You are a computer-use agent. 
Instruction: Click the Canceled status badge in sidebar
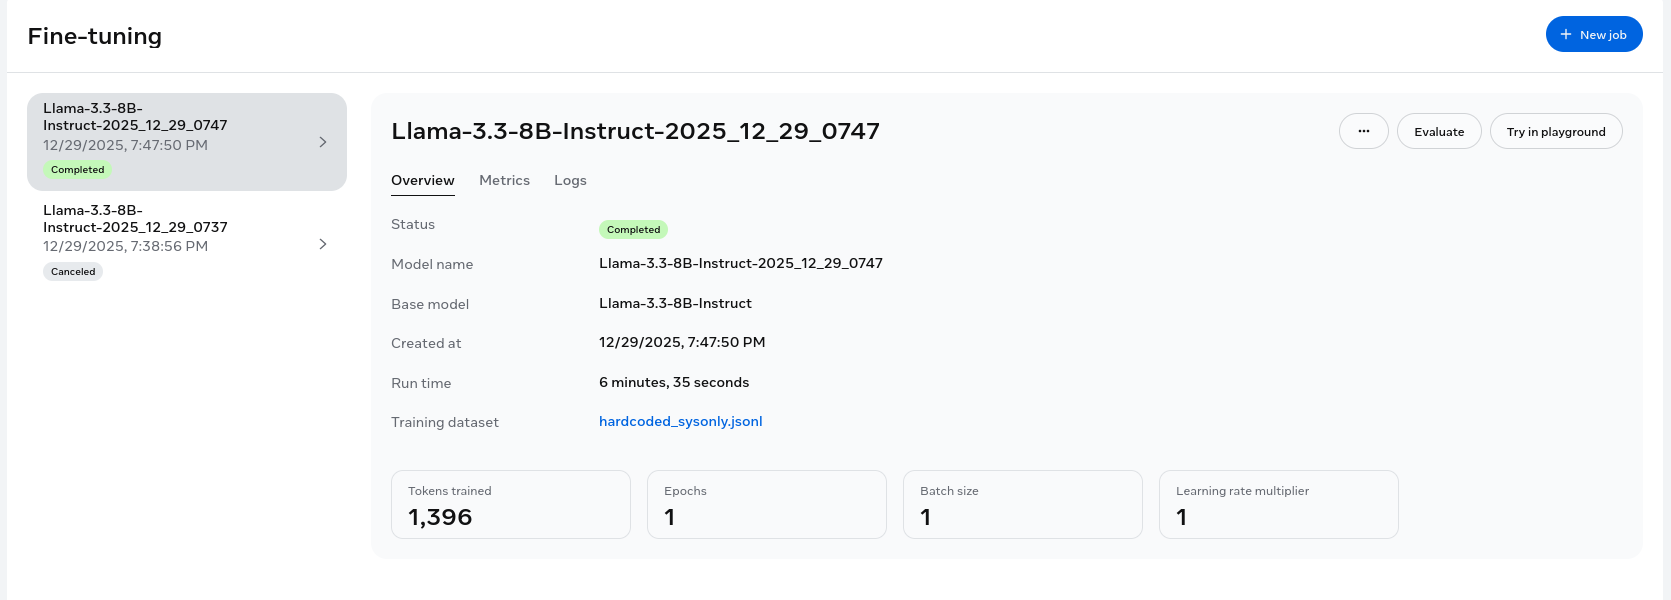(73, 272)
